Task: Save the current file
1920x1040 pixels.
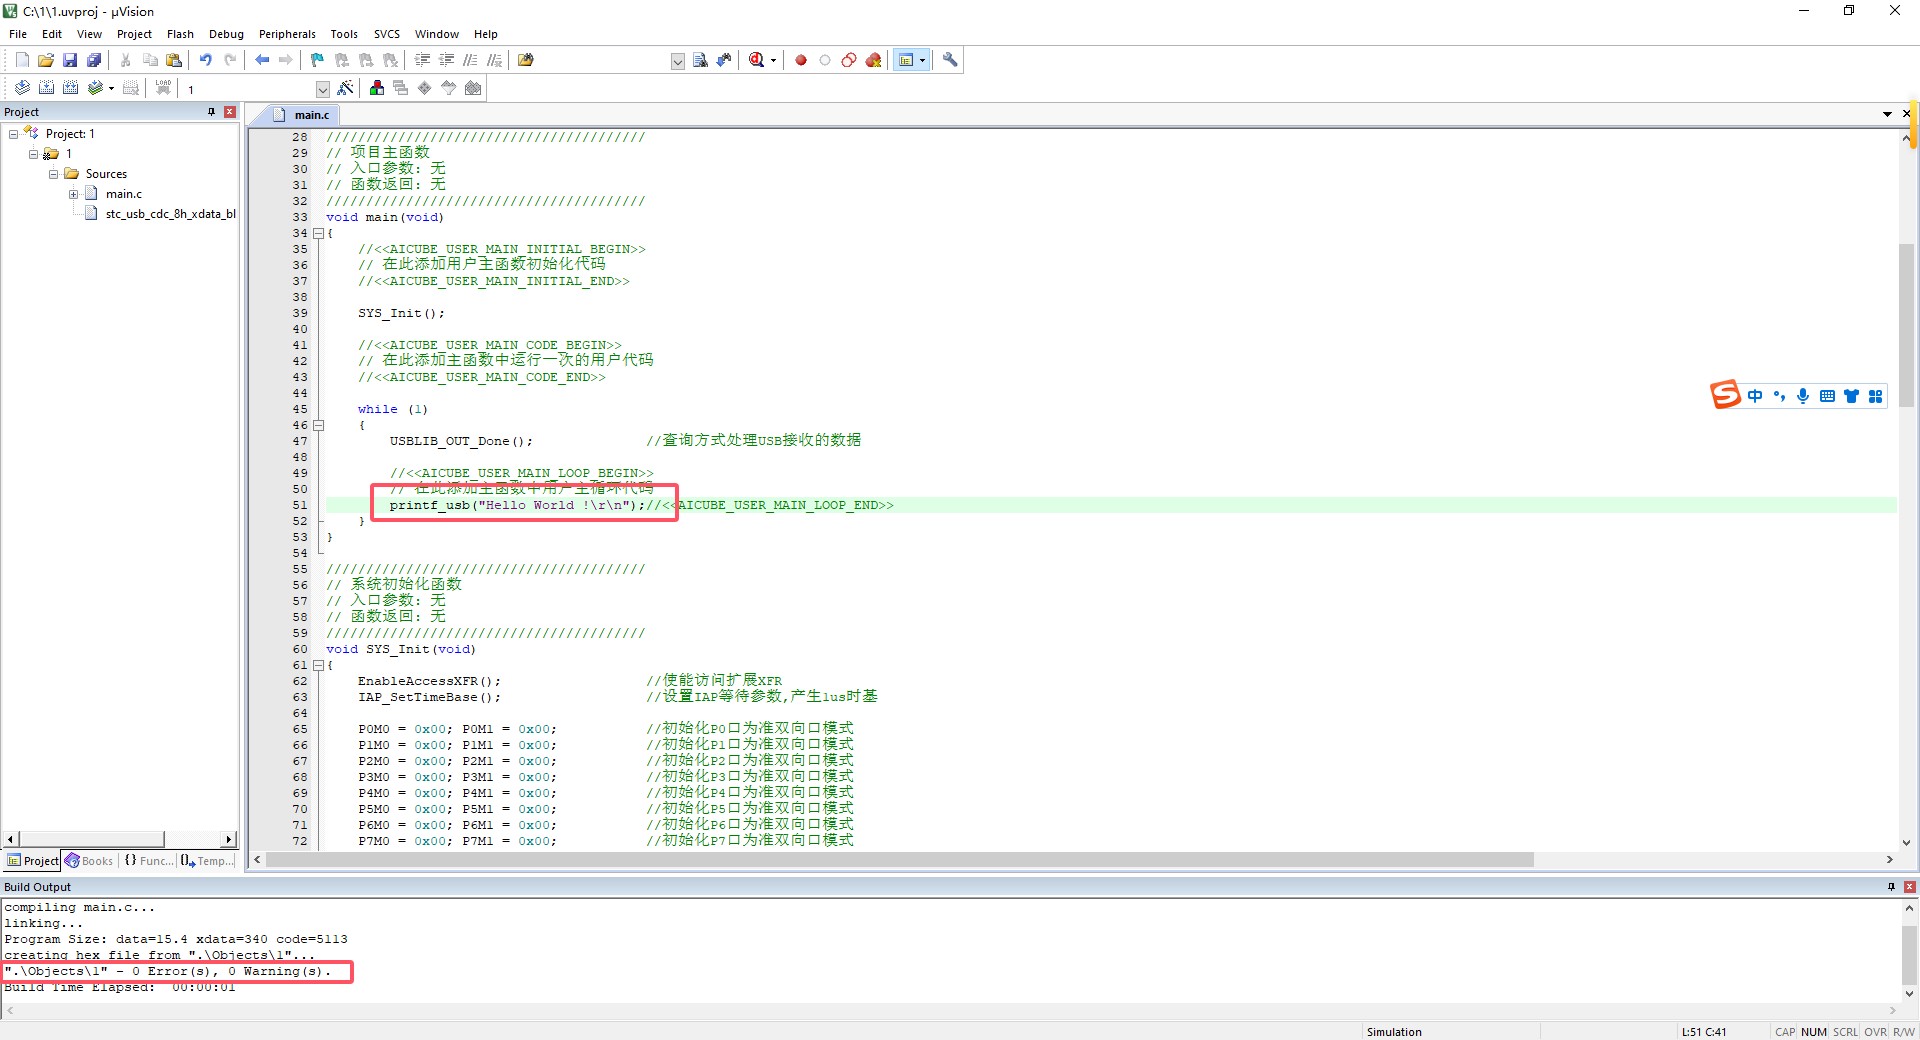Action: (x=70, y=60)
